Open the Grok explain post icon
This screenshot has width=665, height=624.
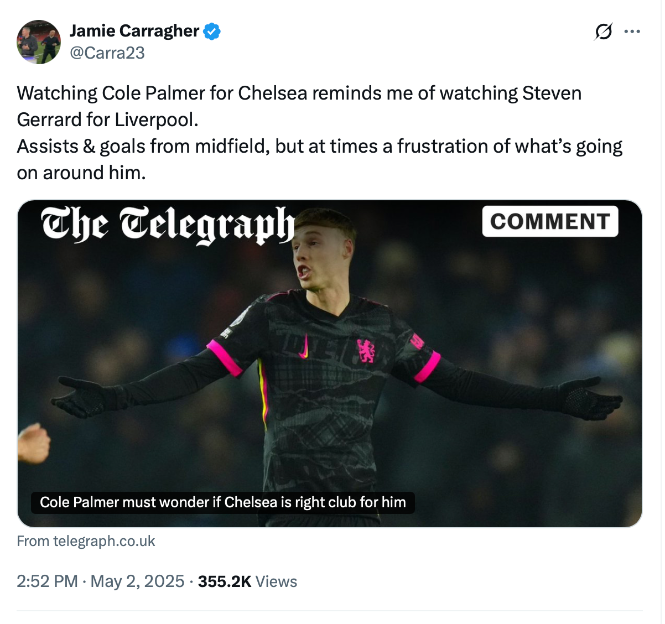603,31
